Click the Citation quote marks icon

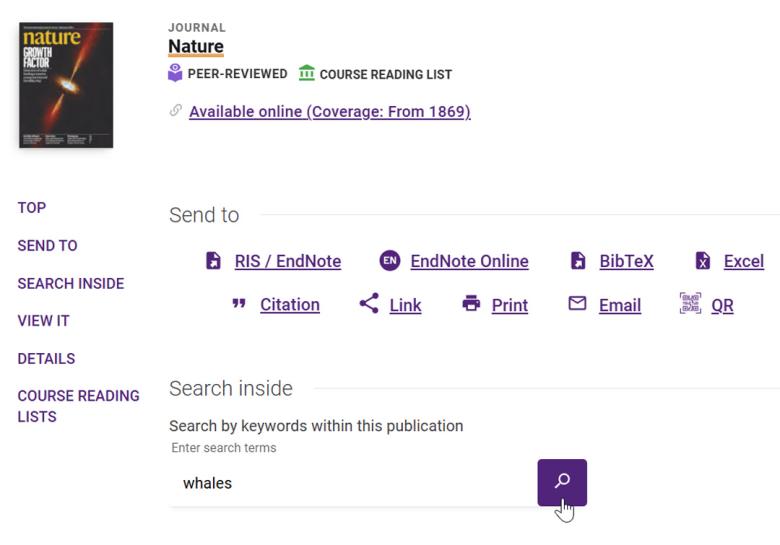pos(239,304)
